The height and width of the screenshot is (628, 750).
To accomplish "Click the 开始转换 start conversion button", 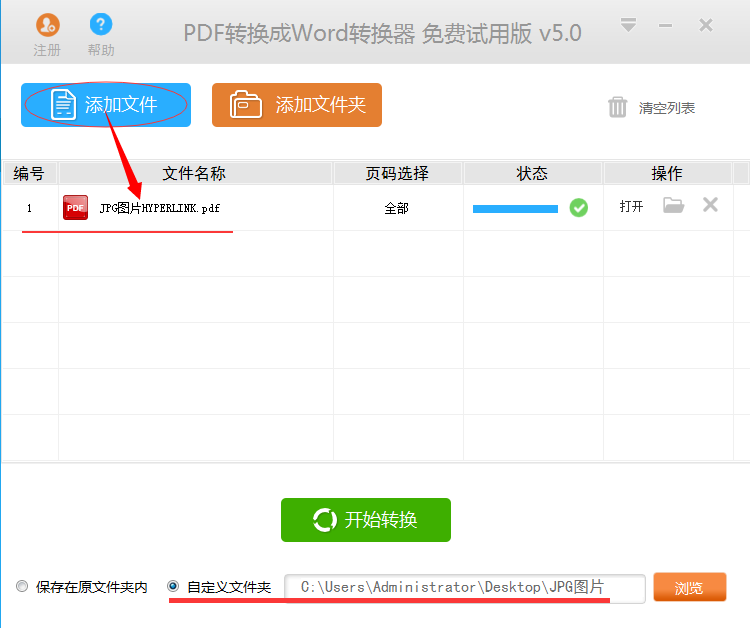I will click(366, 520).
